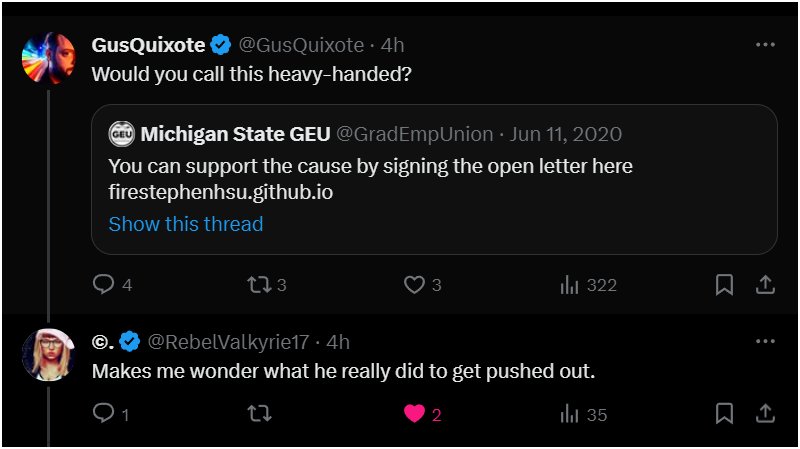Click Show this thread link

(x=186, y=224)
